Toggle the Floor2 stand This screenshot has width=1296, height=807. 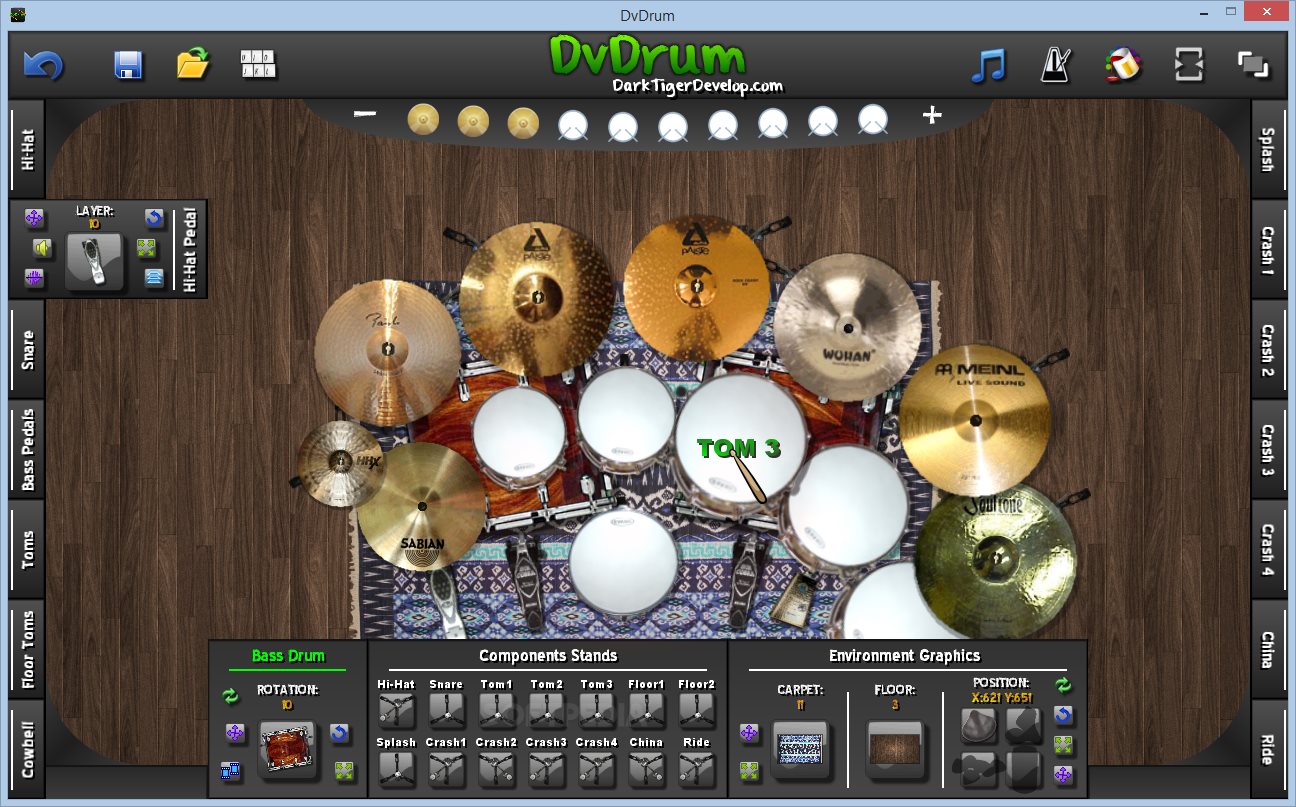pyautogui.click(x=697, y=710)
